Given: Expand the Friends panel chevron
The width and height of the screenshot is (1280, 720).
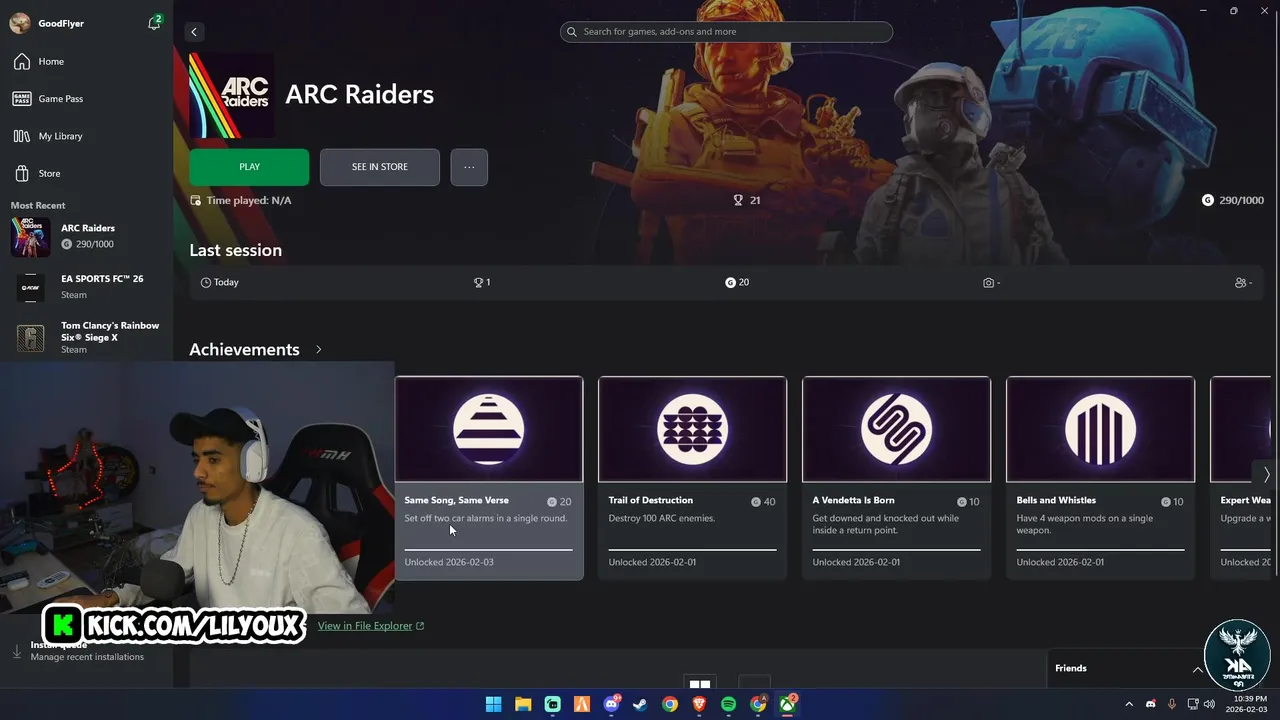Looking at the screenshot, I should [1197, 669].
